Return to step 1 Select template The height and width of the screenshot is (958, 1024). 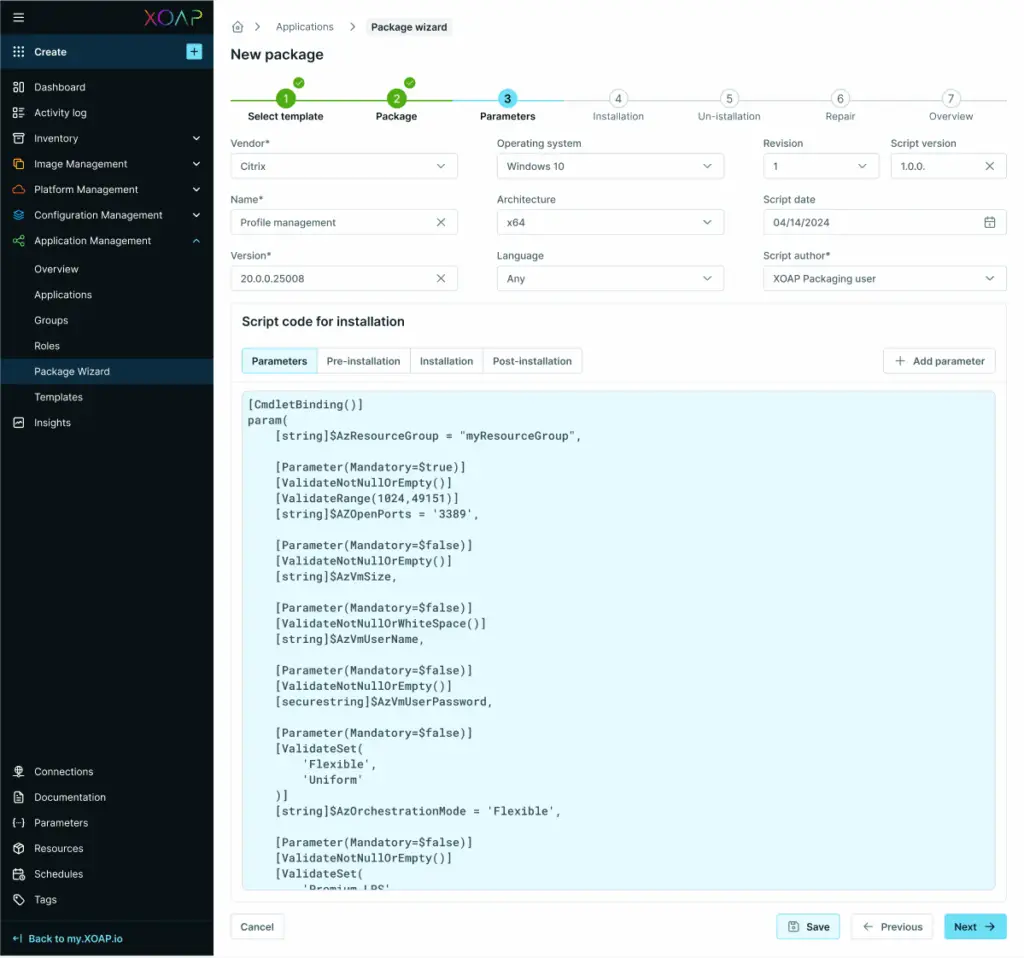point(285,99)
